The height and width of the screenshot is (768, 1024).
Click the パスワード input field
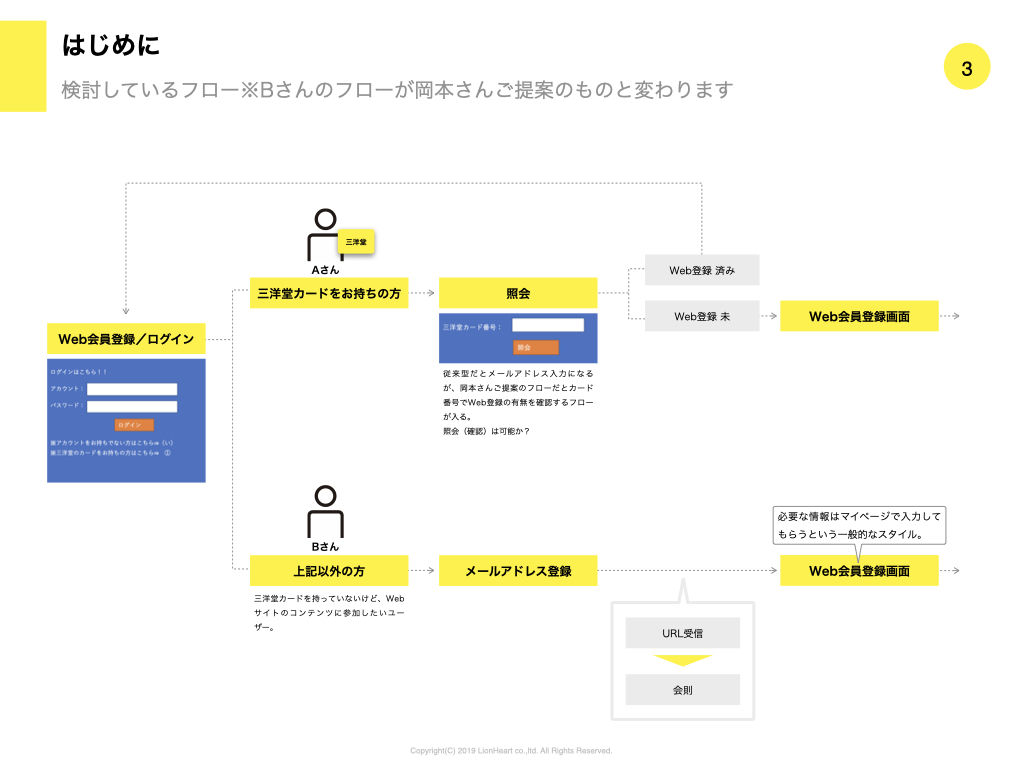(x=132, y=407)
